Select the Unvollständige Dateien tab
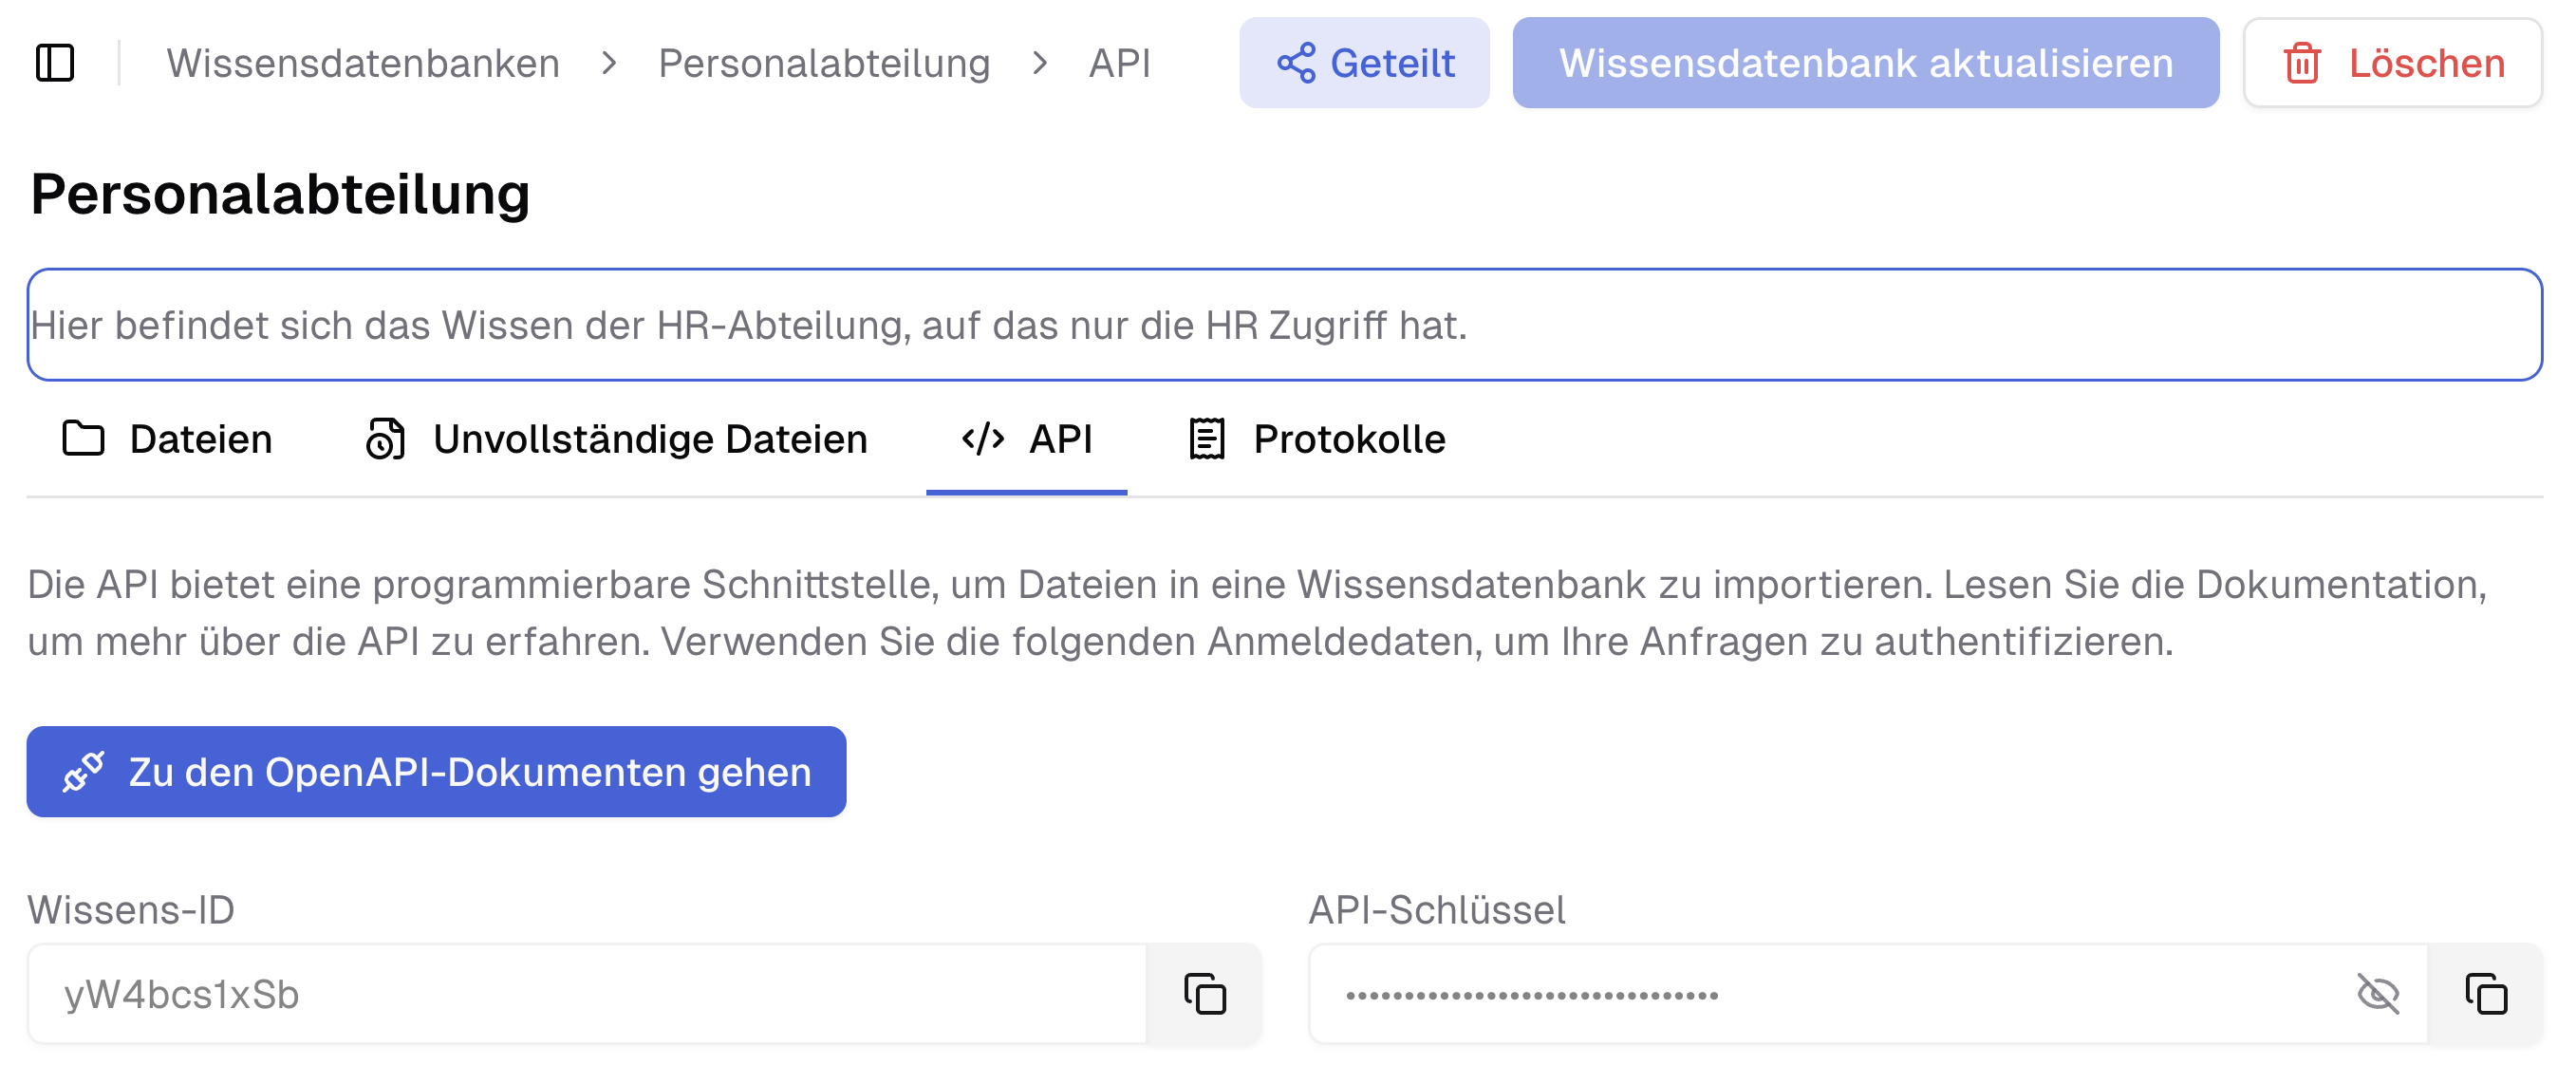The width and height of the screenshot is (2576, 1065). [649, 438]
